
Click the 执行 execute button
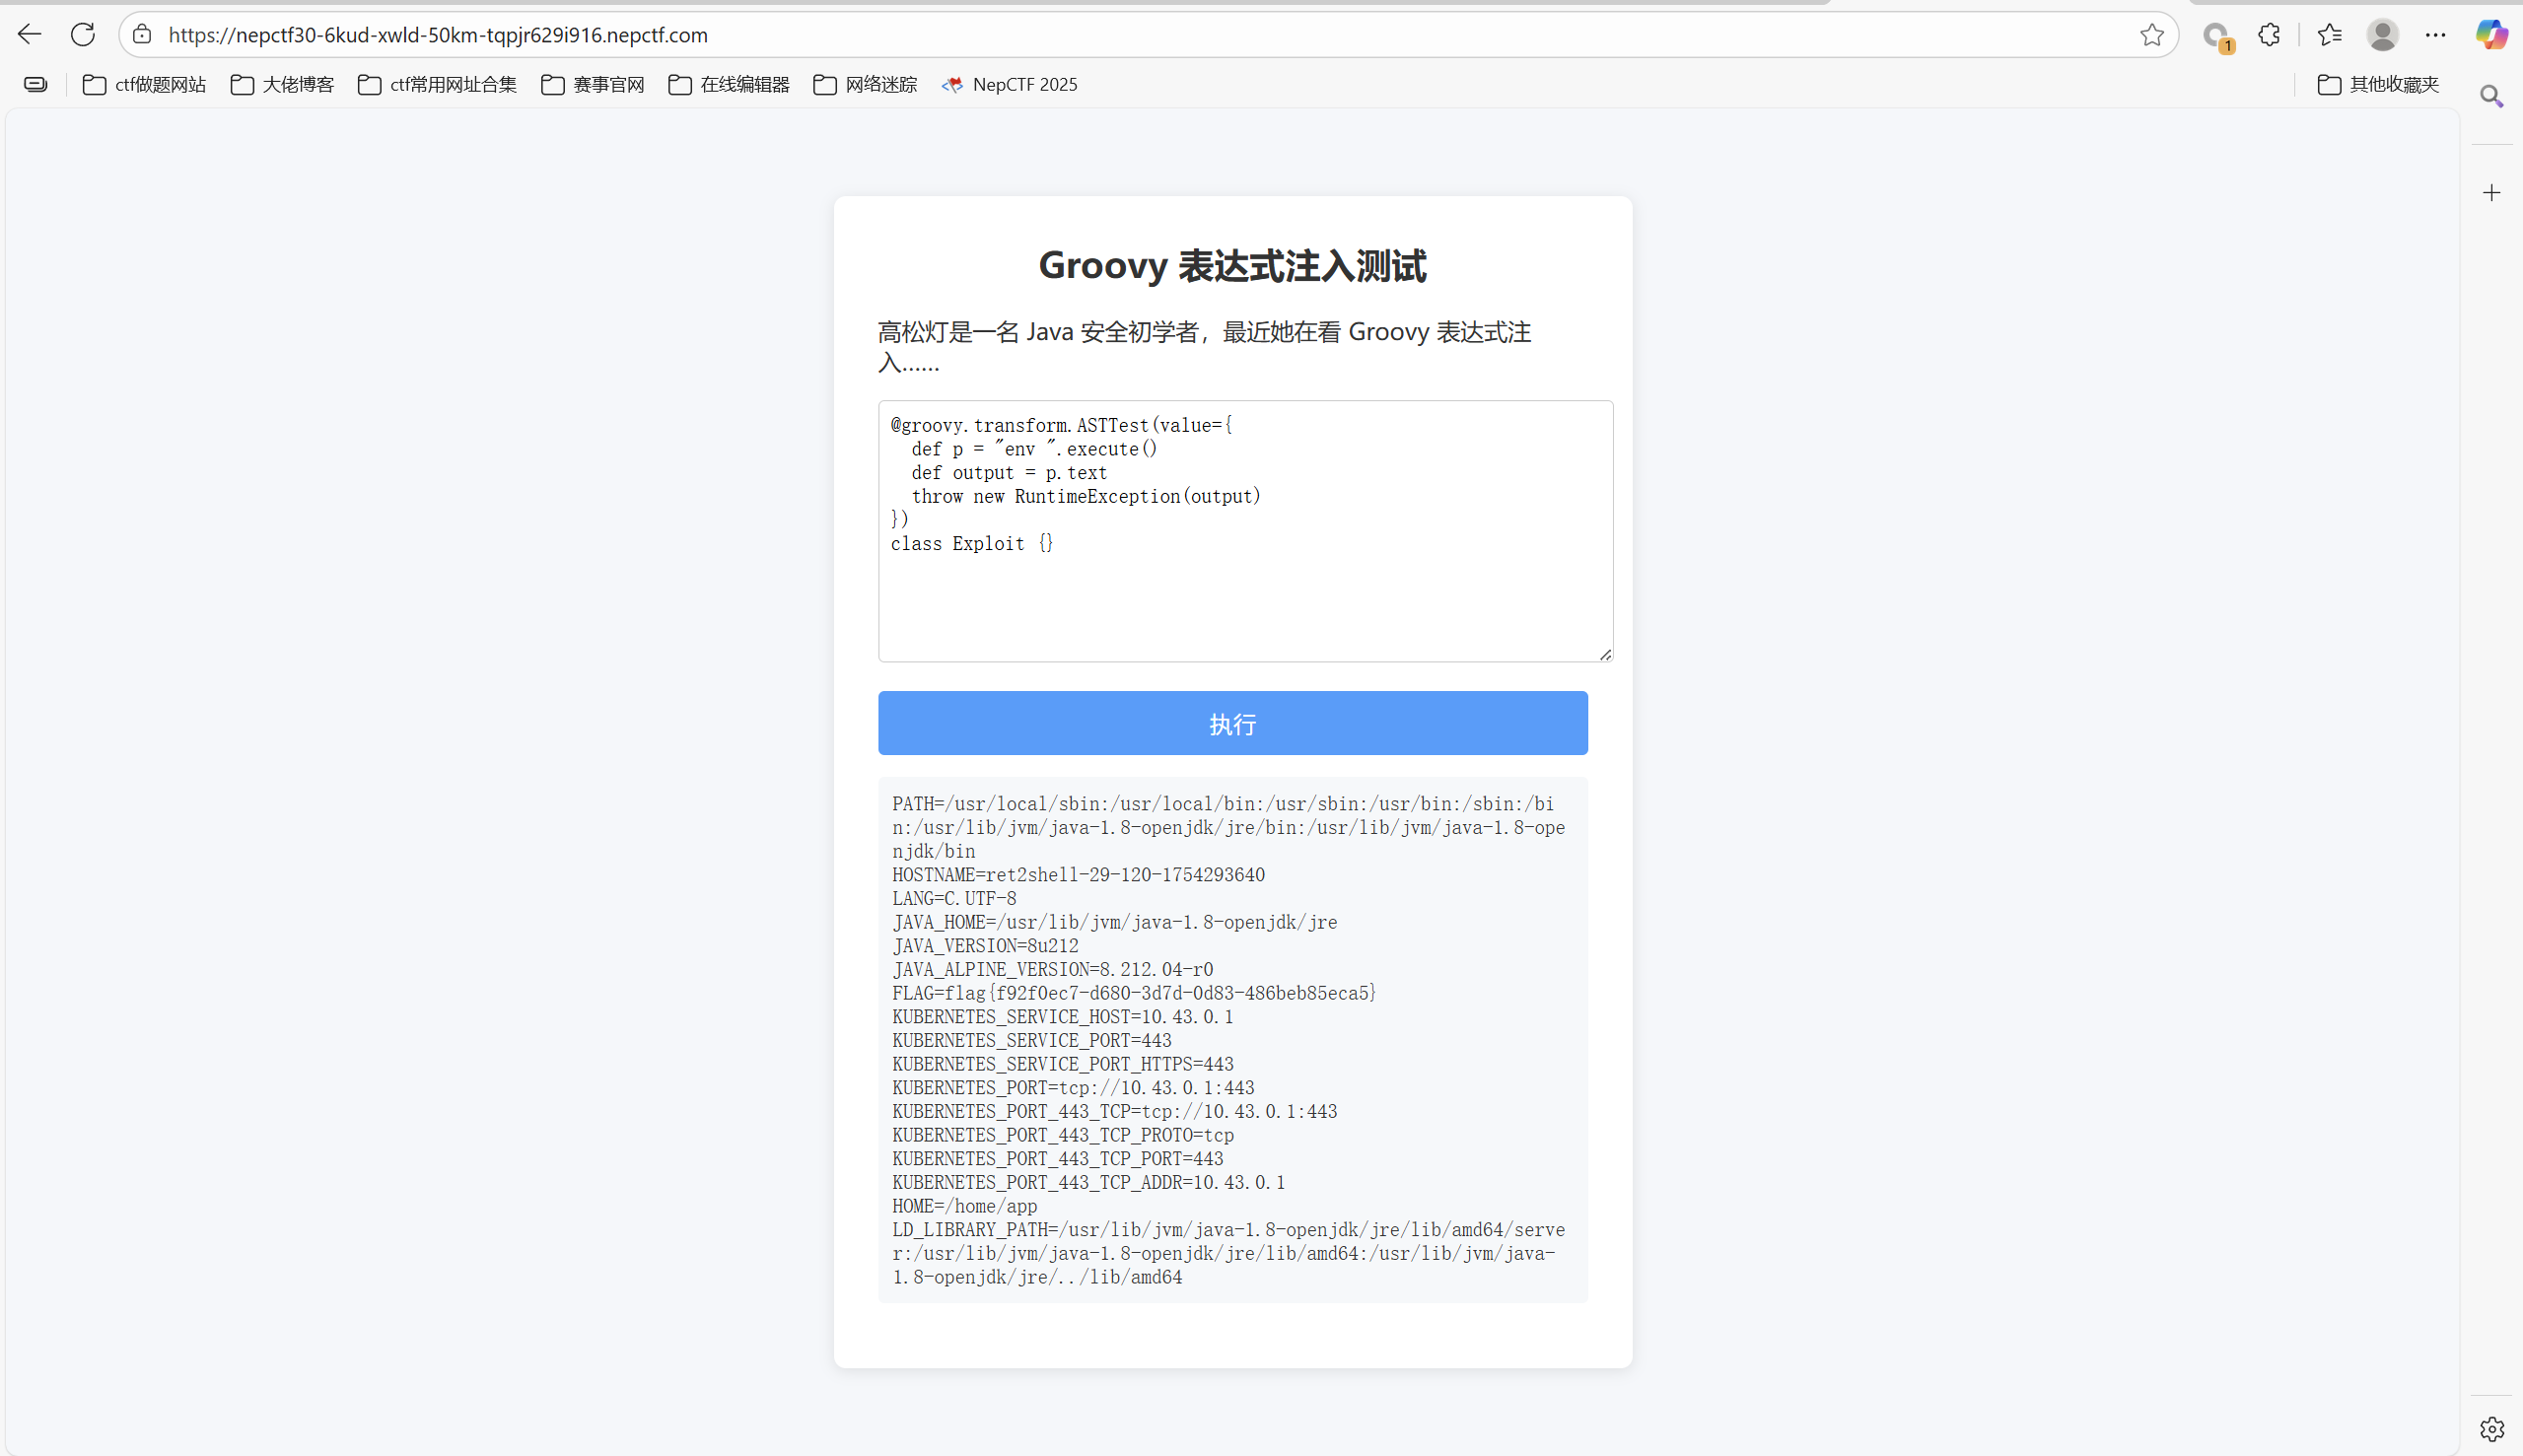tap(1232, 723)
